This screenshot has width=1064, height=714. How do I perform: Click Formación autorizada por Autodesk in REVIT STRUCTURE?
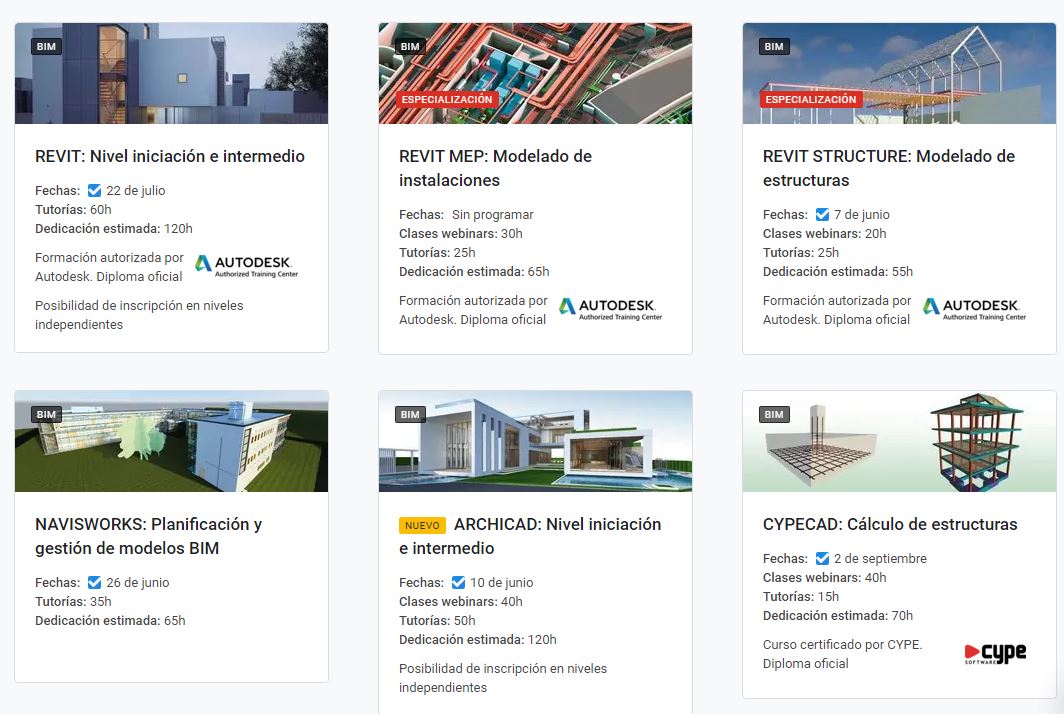pyautogui.click(x=837, y=310)
